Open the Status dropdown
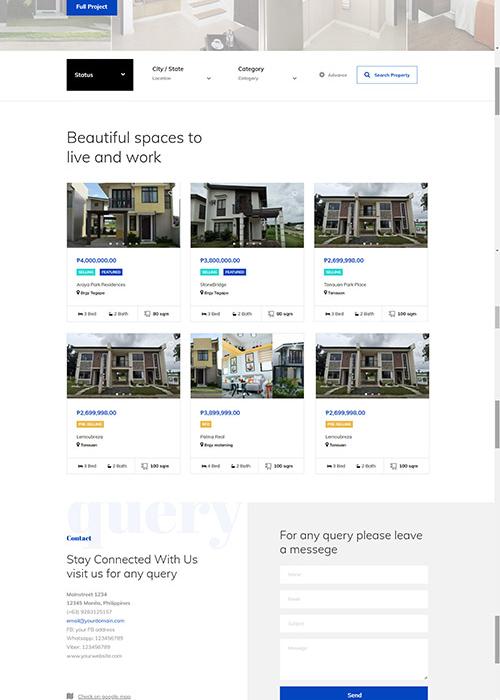The width and height of the screenshot is (500, 700). [x=100, y=75]
